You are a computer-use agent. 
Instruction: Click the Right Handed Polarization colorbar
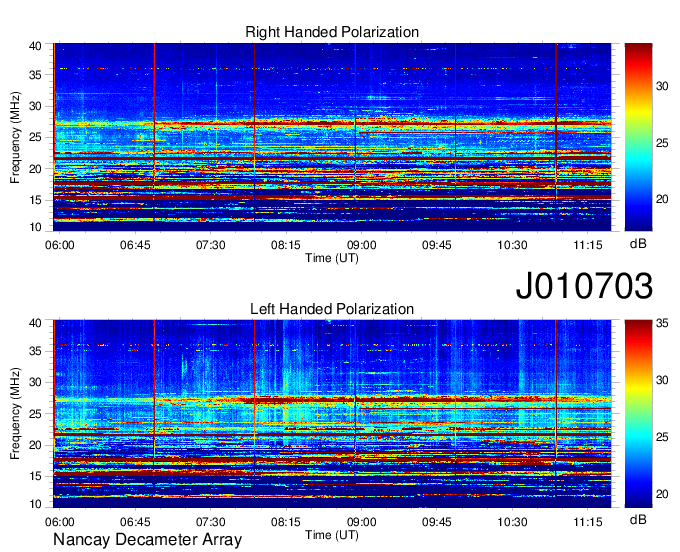tap(638, 137)
